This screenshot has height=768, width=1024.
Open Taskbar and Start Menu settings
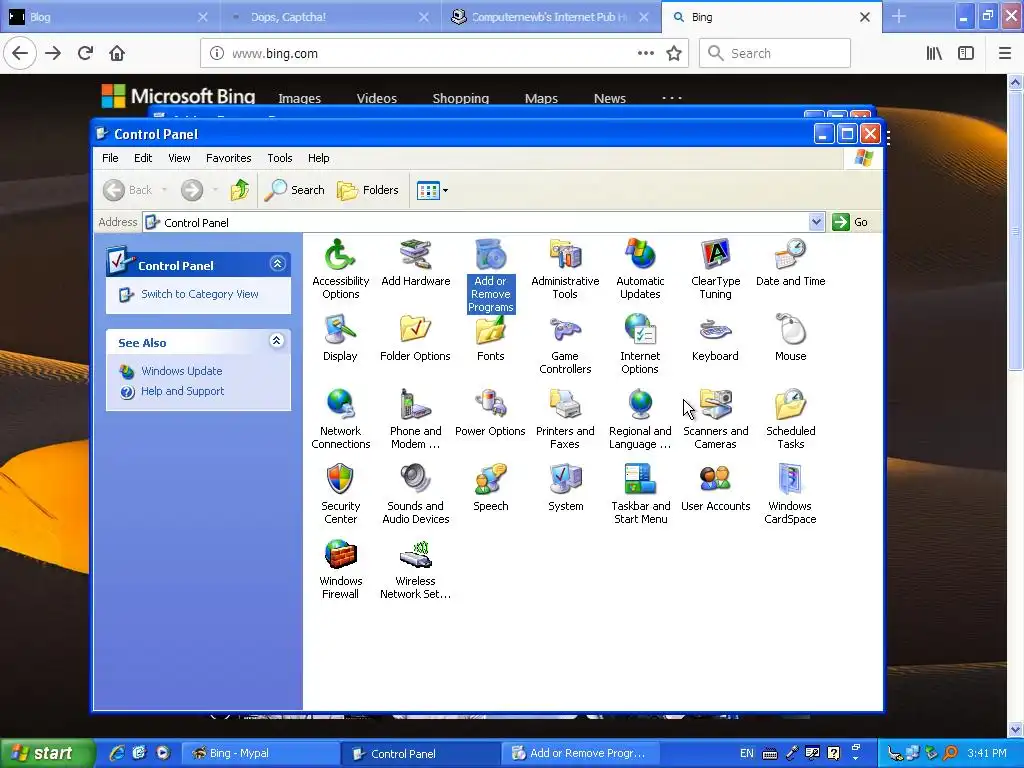pyautogui.click(x=640, y=494)
